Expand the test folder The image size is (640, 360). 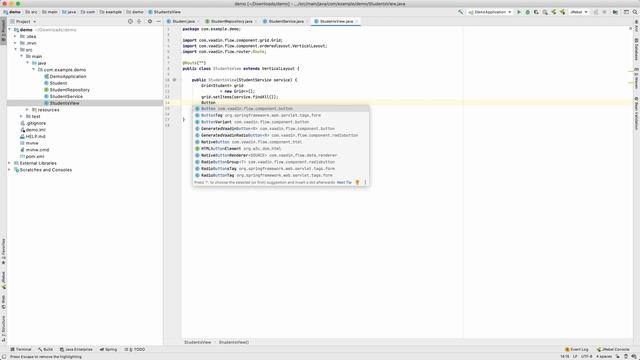pos(22,116)
